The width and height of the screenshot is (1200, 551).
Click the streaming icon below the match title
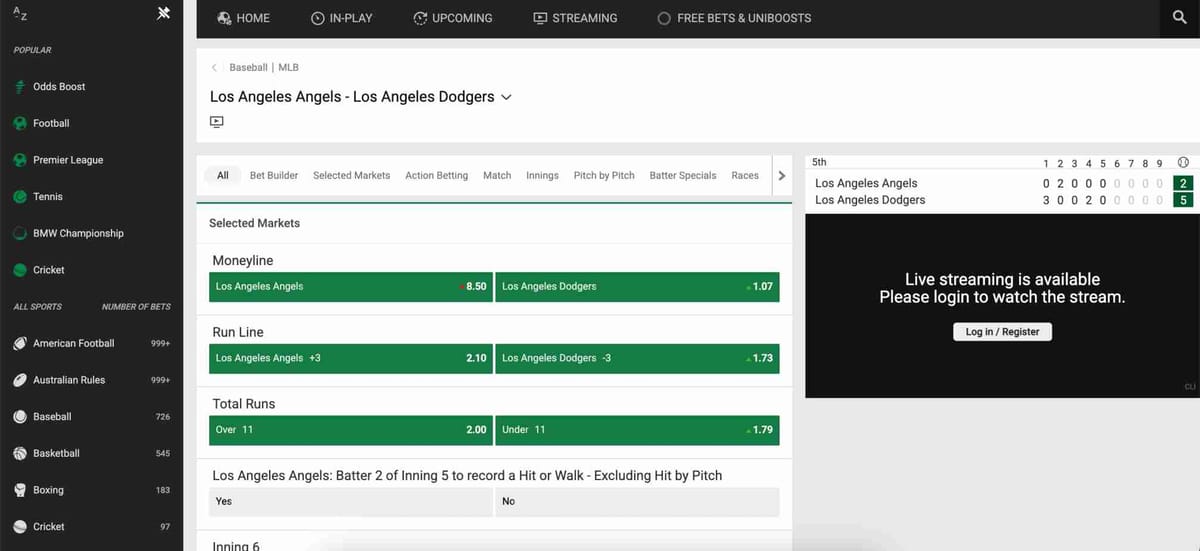point(217,122)
